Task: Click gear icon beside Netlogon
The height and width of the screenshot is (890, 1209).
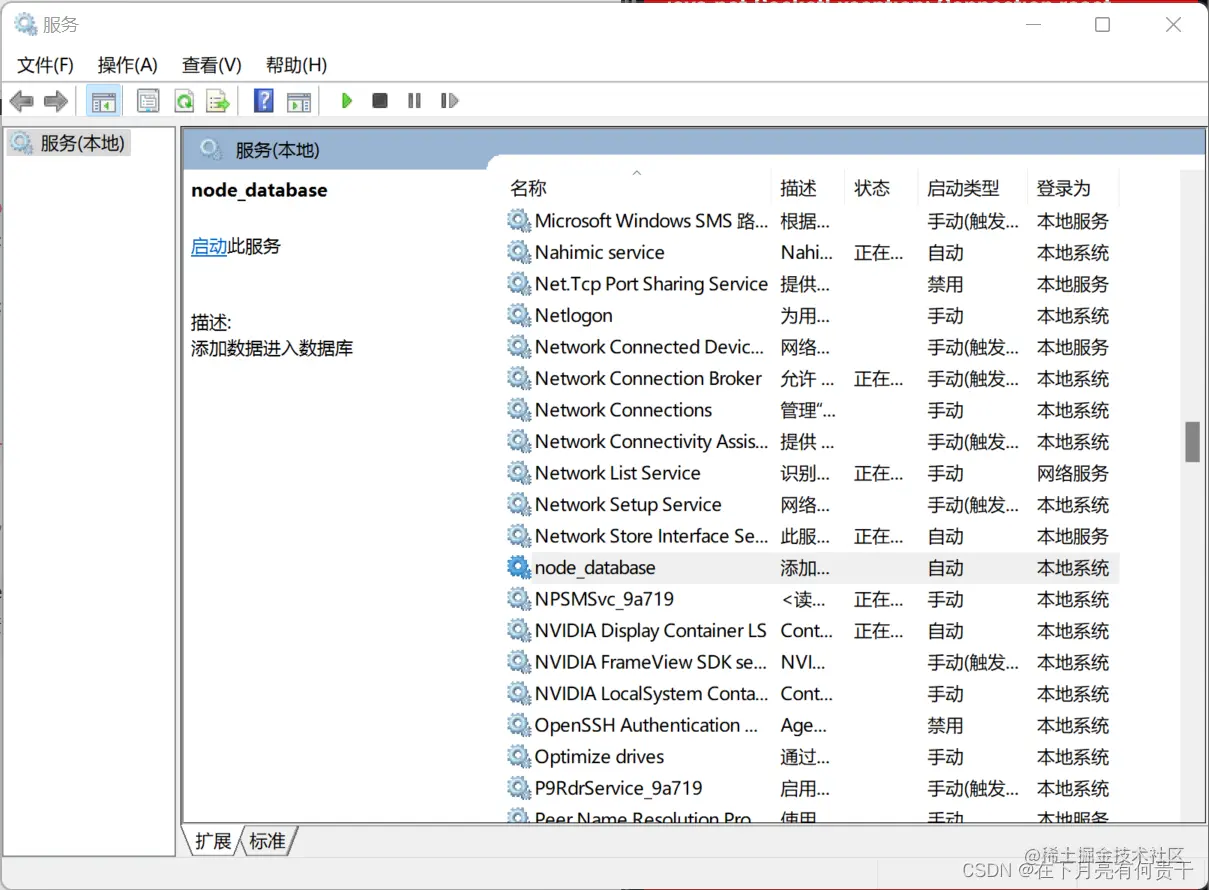Action: 519,315
